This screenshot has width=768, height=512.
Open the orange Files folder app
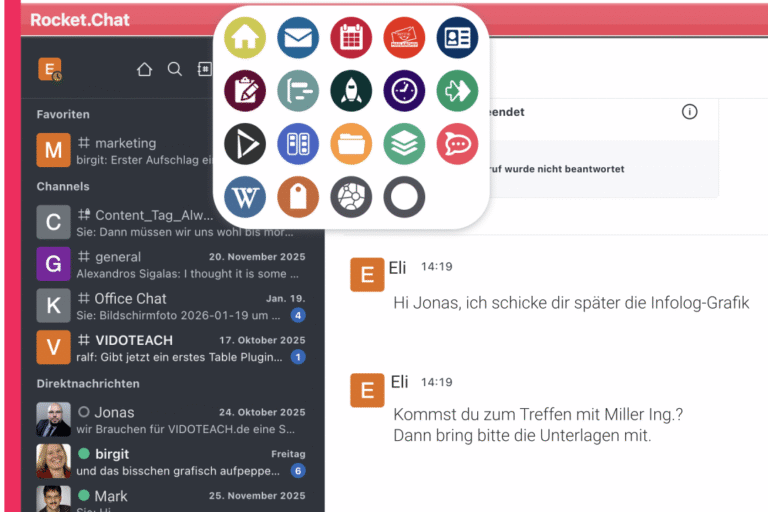(351, 144)
